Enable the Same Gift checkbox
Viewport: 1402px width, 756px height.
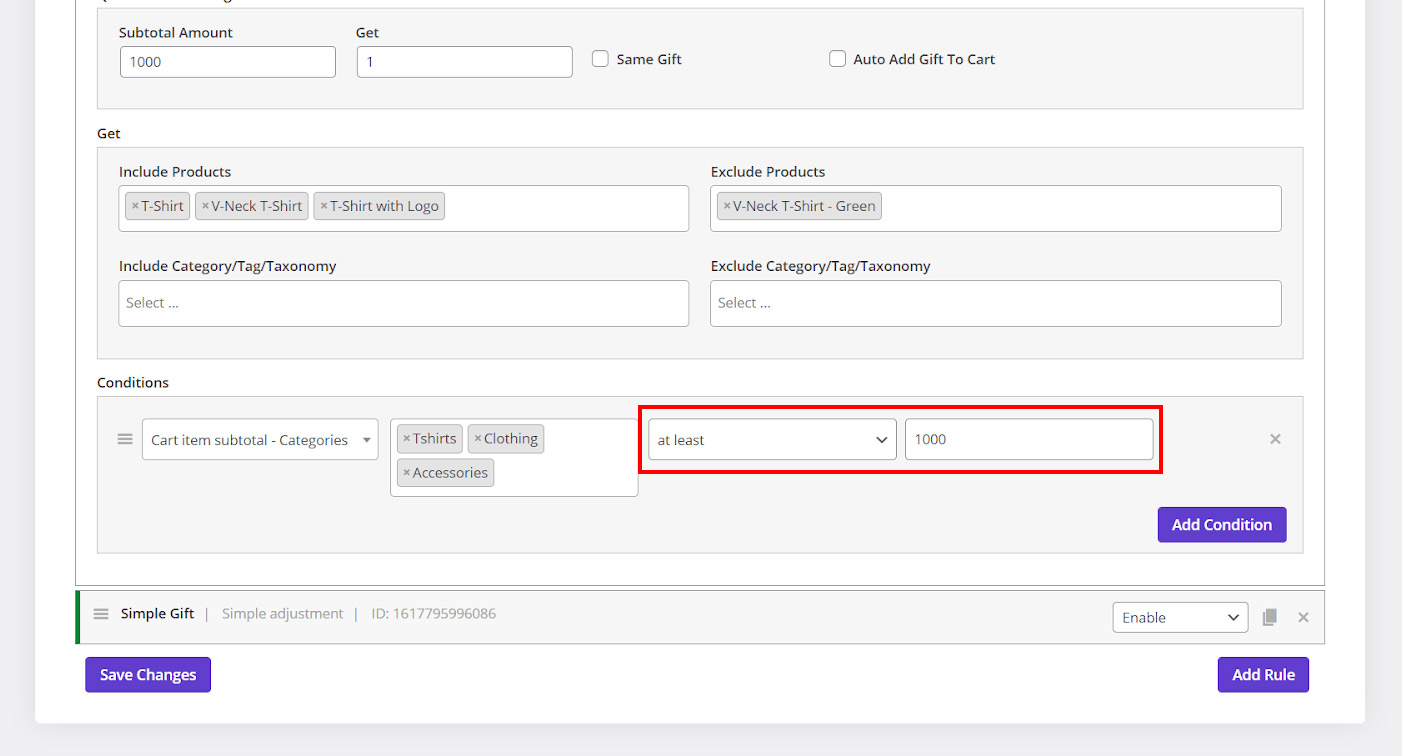click(600, 59)
